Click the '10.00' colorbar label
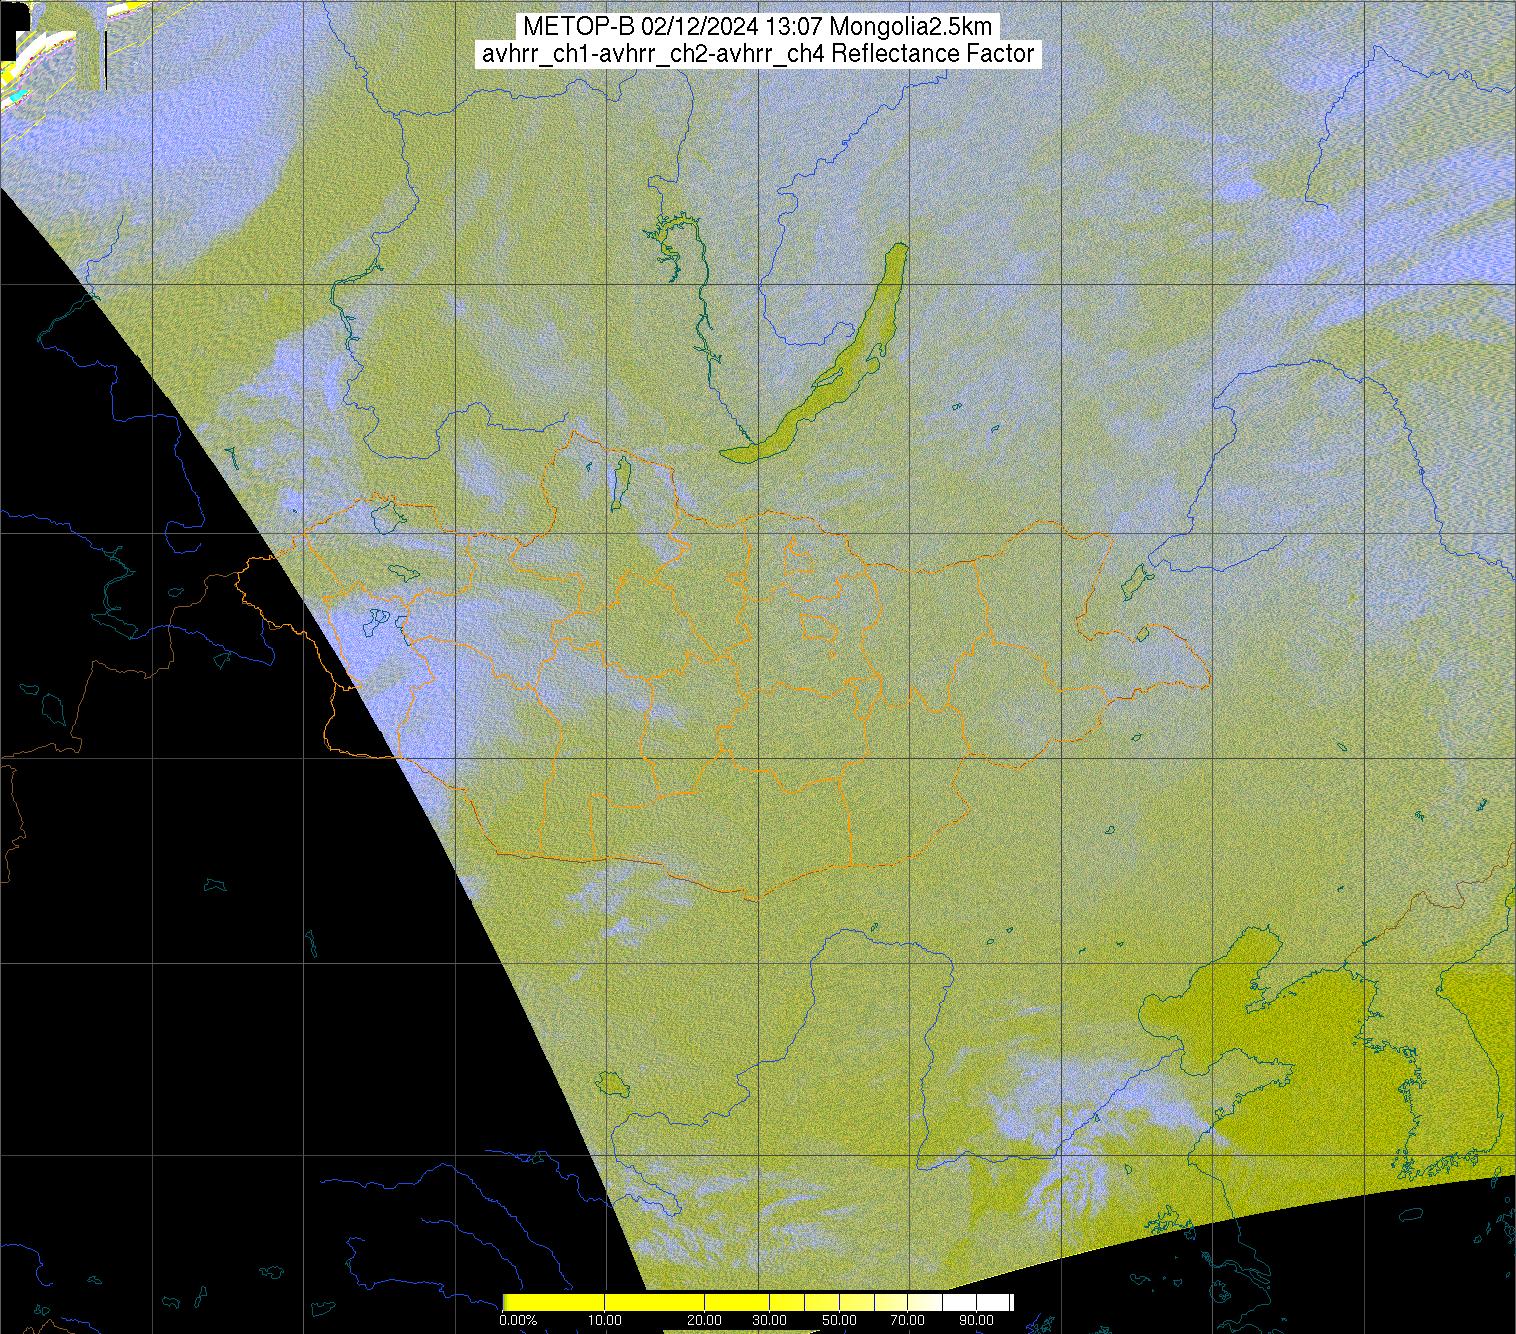 (x=607, y=1321)
